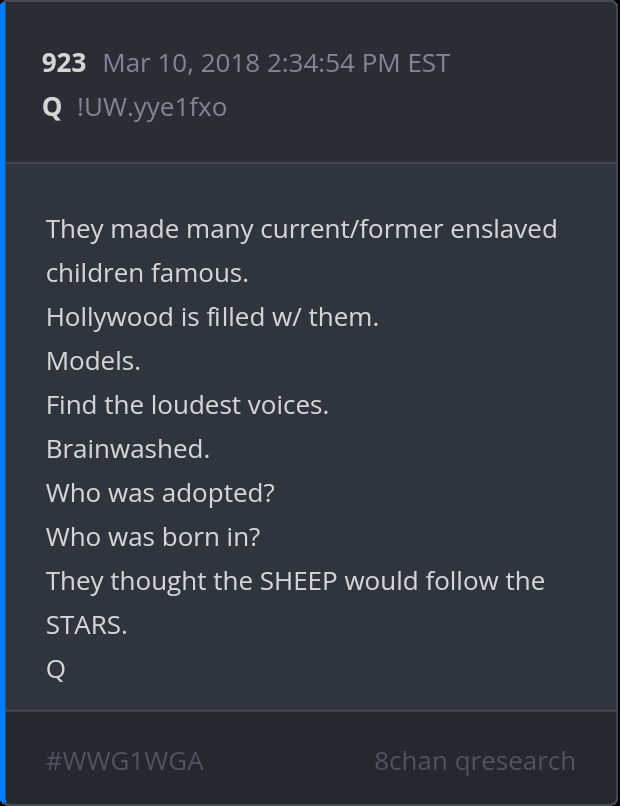Screen dimensions: 620x806
Task: Click the Mar 10, 2018 timestamp
Action: (x=276, y=64)
